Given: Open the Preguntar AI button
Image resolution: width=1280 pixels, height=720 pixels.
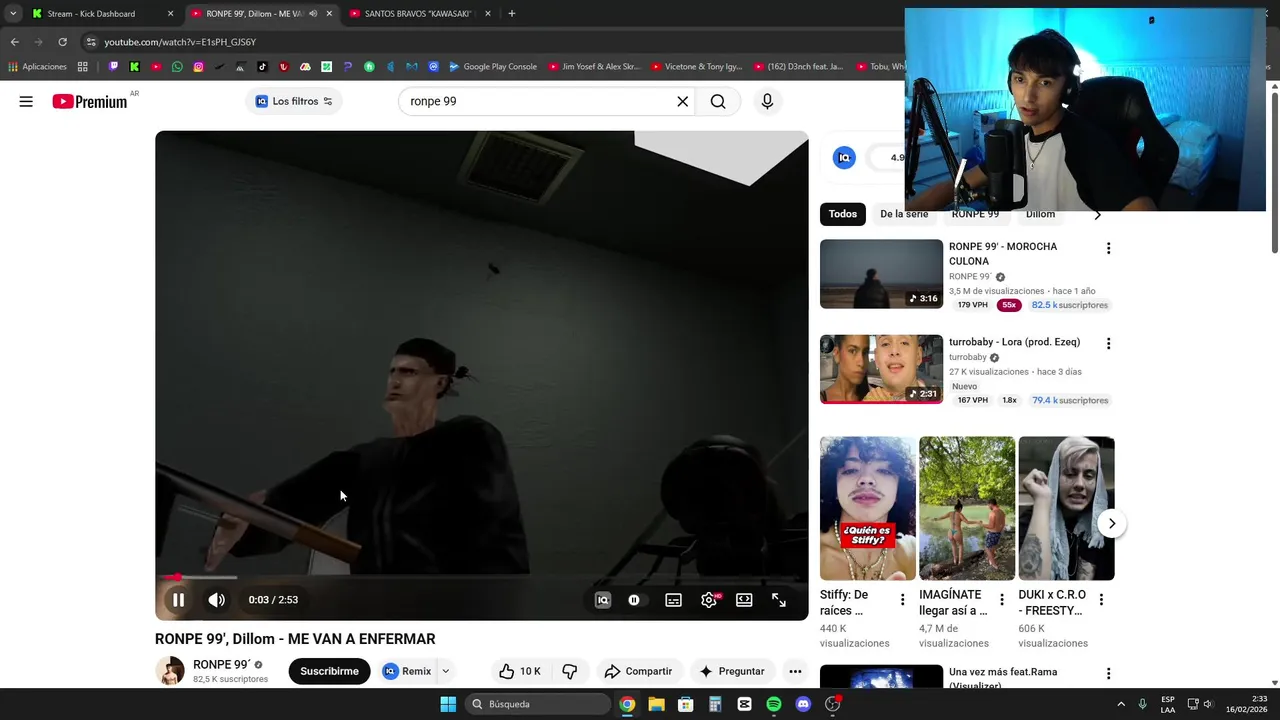Looking at the screenshot, I should point(731,671).
